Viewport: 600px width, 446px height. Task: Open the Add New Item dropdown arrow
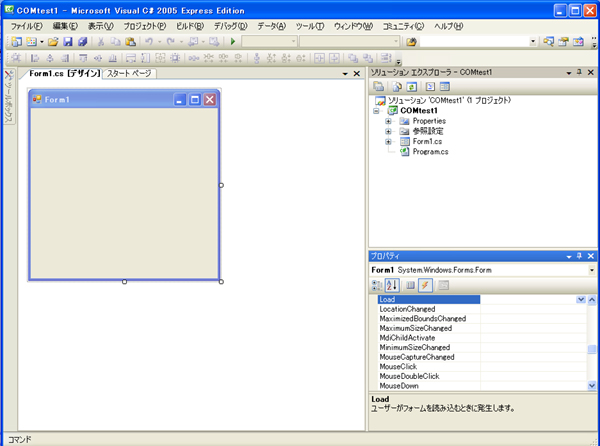tap(42, 41)
